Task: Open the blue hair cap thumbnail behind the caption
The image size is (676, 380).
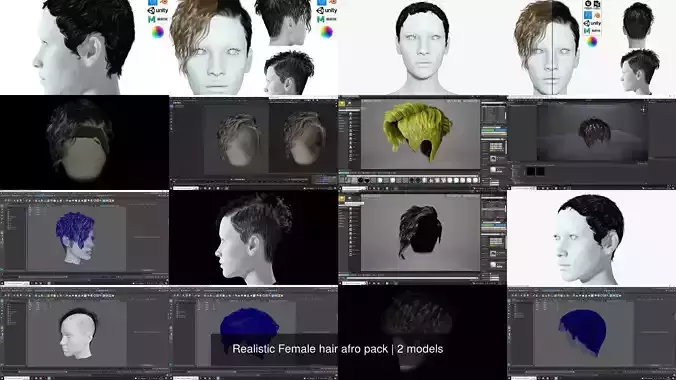Action: coord(254,333)
